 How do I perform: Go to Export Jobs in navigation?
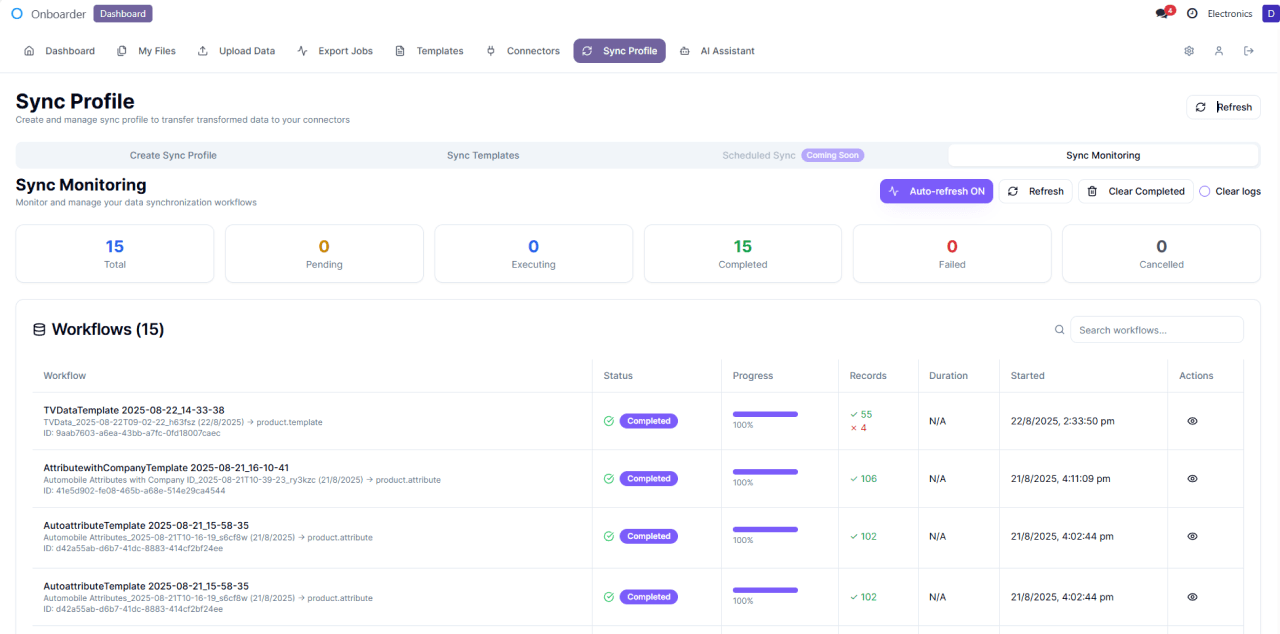[335, 51]
